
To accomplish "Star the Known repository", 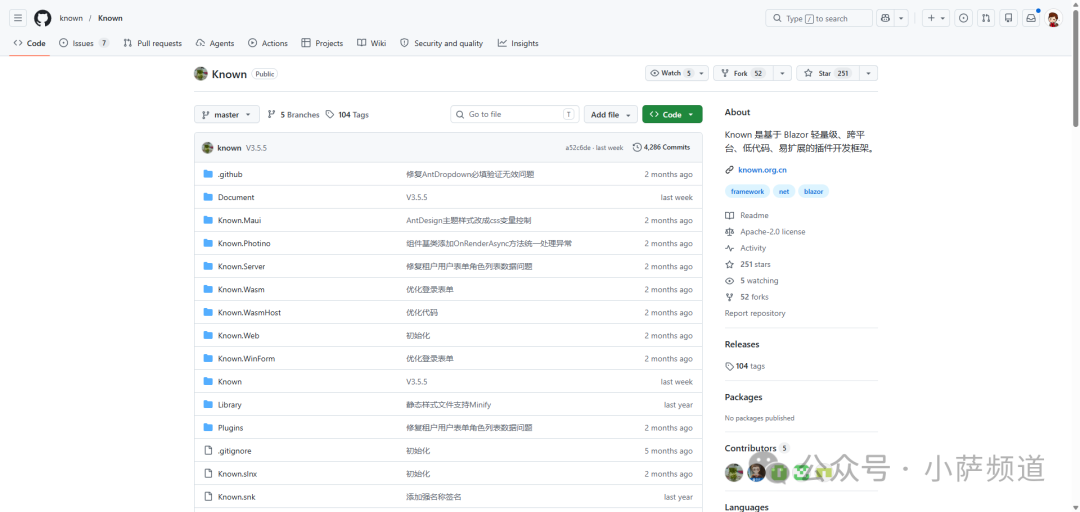I will point(827,73).
